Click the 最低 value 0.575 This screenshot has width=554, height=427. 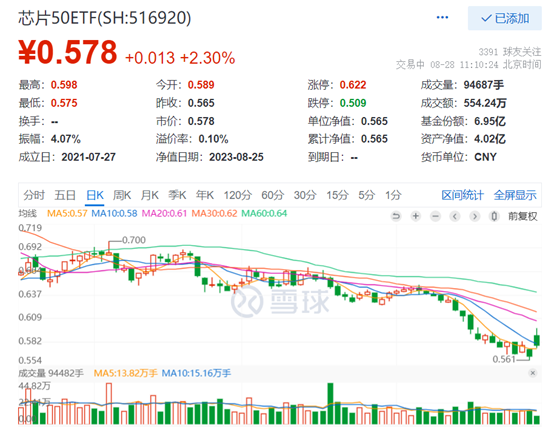pos(64,103)
